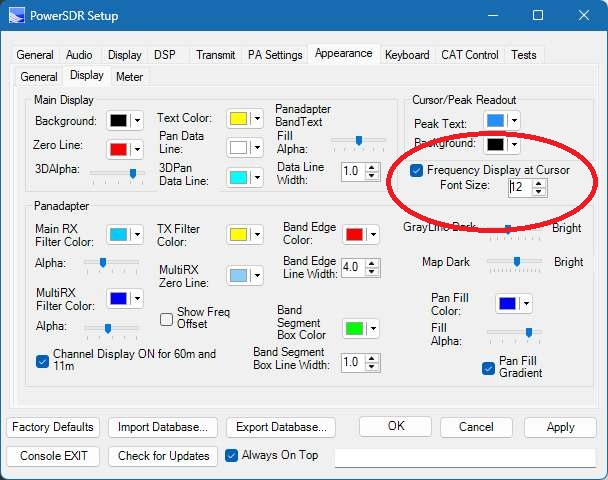Increase Data Line Width with up arrow
The image size is (608, 480).
click(x=372, y=167)
